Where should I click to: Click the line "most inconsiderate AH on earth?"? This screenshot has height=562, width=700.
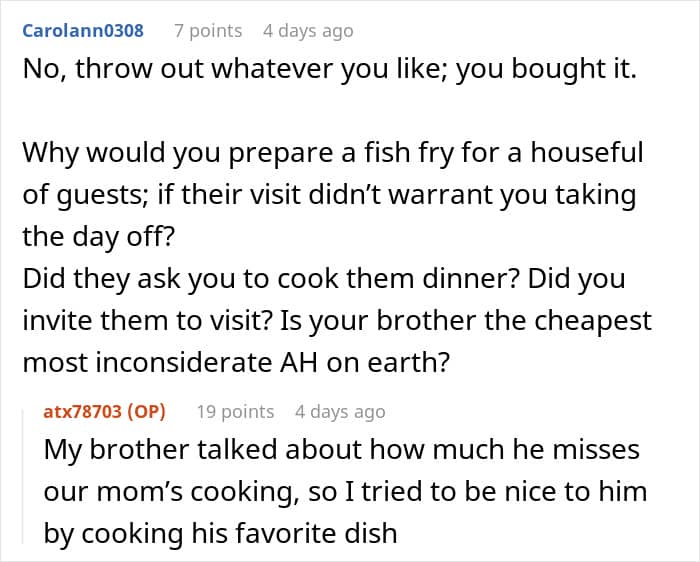pos(236,362)
